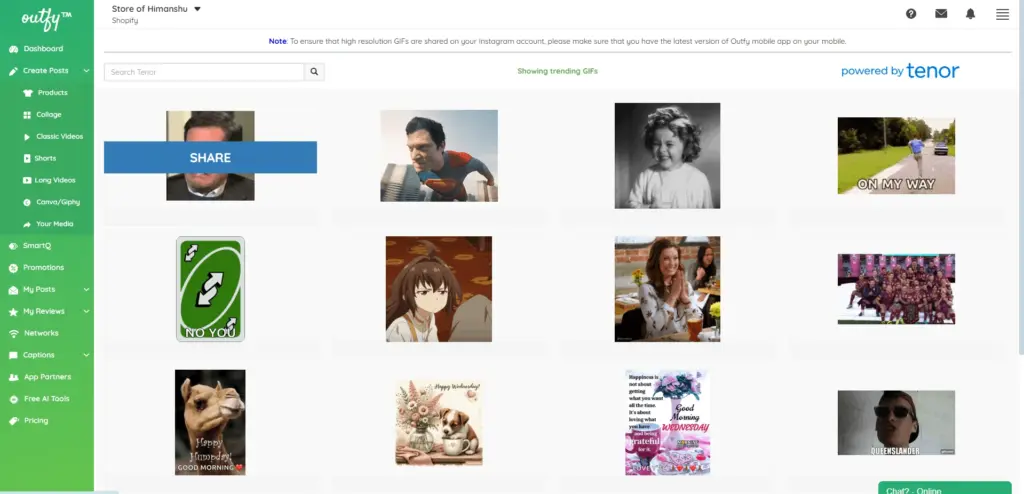Click the Tenor search magnifier button
The height and width of the screenshot is (494, 1024).
(x=314, y=72)
